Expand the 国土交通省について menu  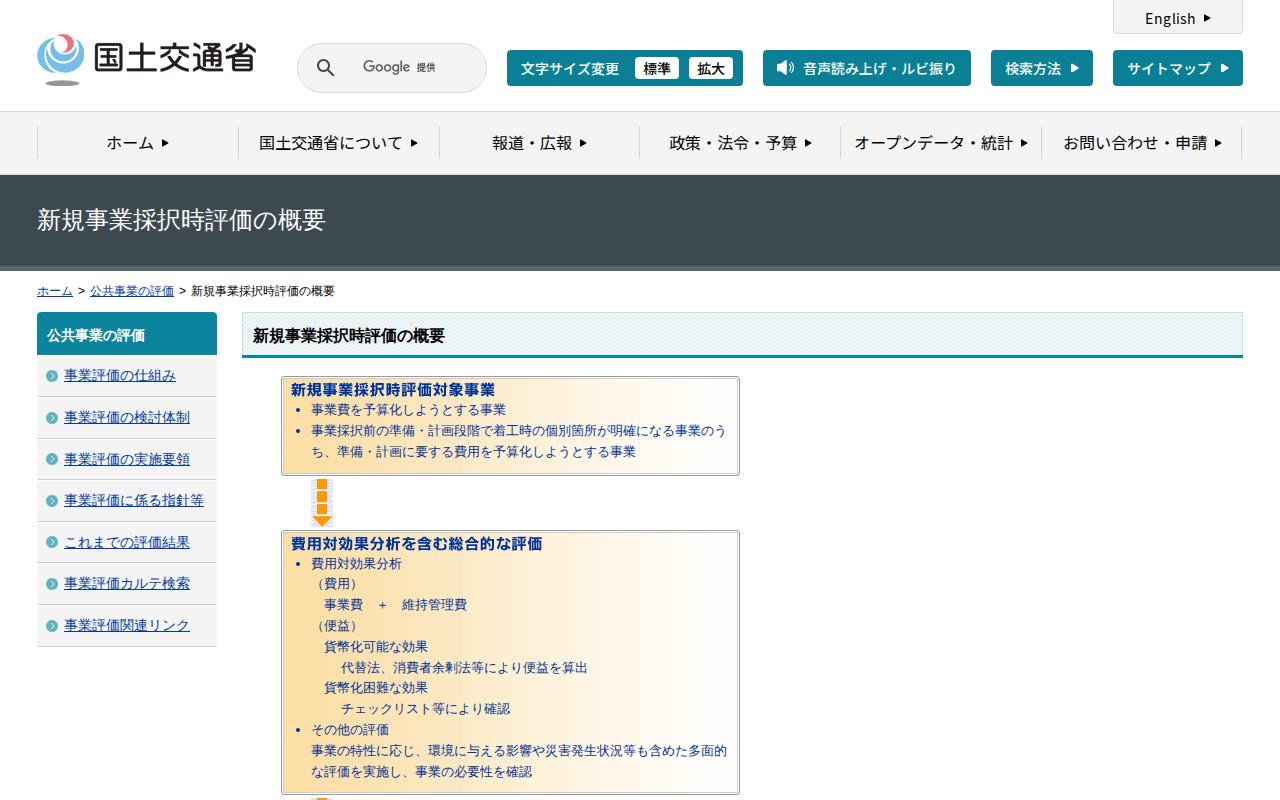pos(338,143)
